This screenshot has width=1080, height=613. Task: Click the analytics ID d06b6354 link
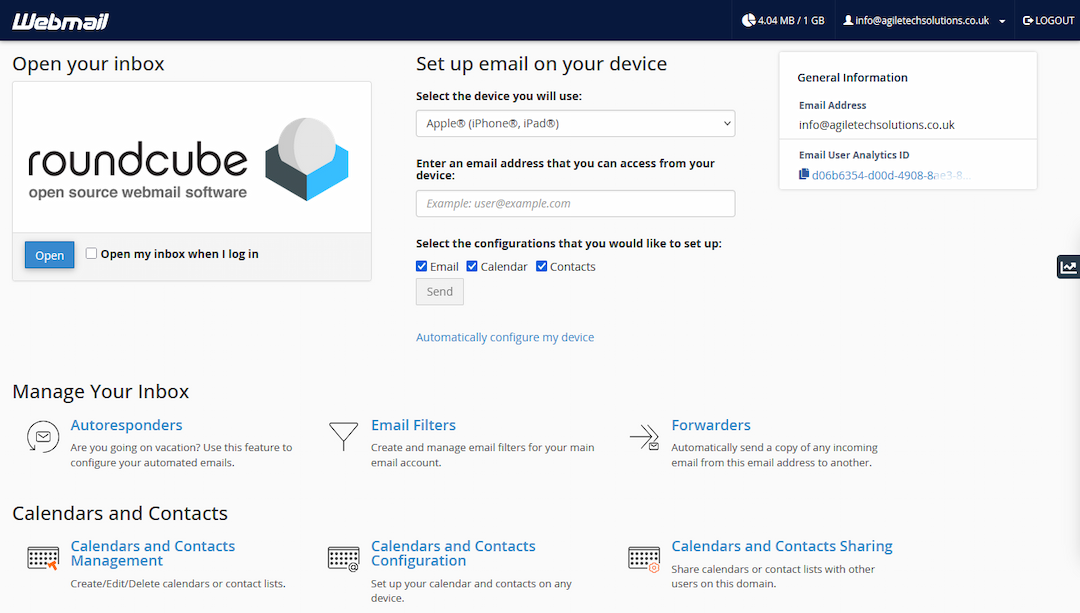pos(891,175)
